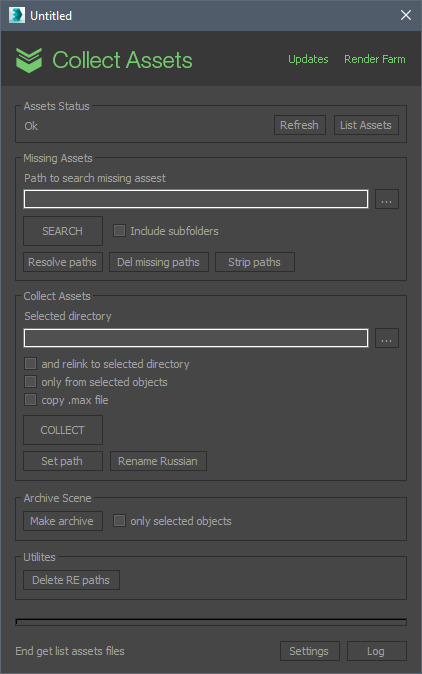Open the List Assets button

pos(366,125)
